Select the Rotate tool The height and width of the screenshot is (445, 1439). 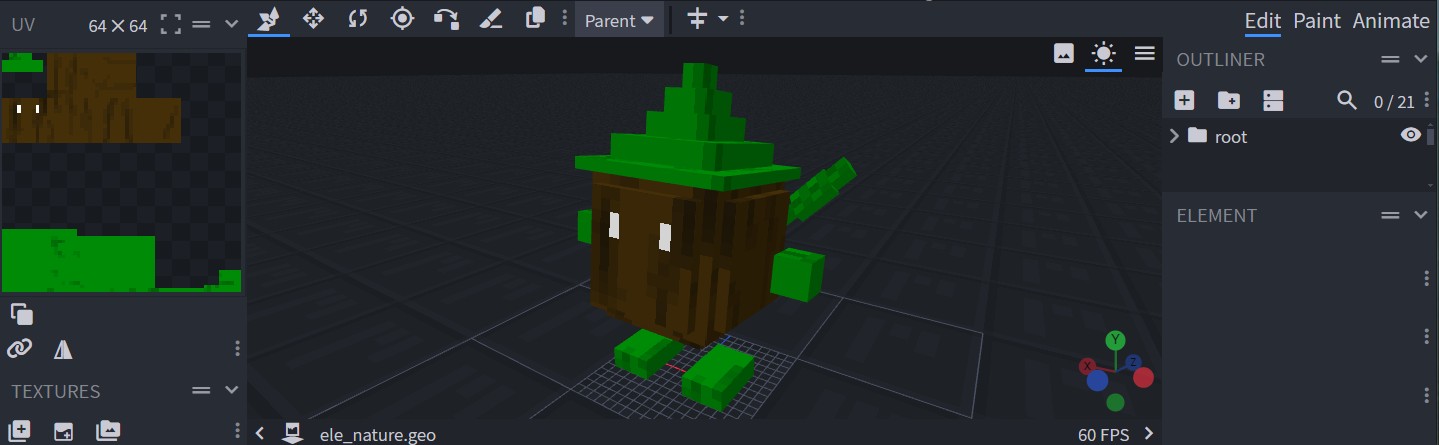(358, 18)
